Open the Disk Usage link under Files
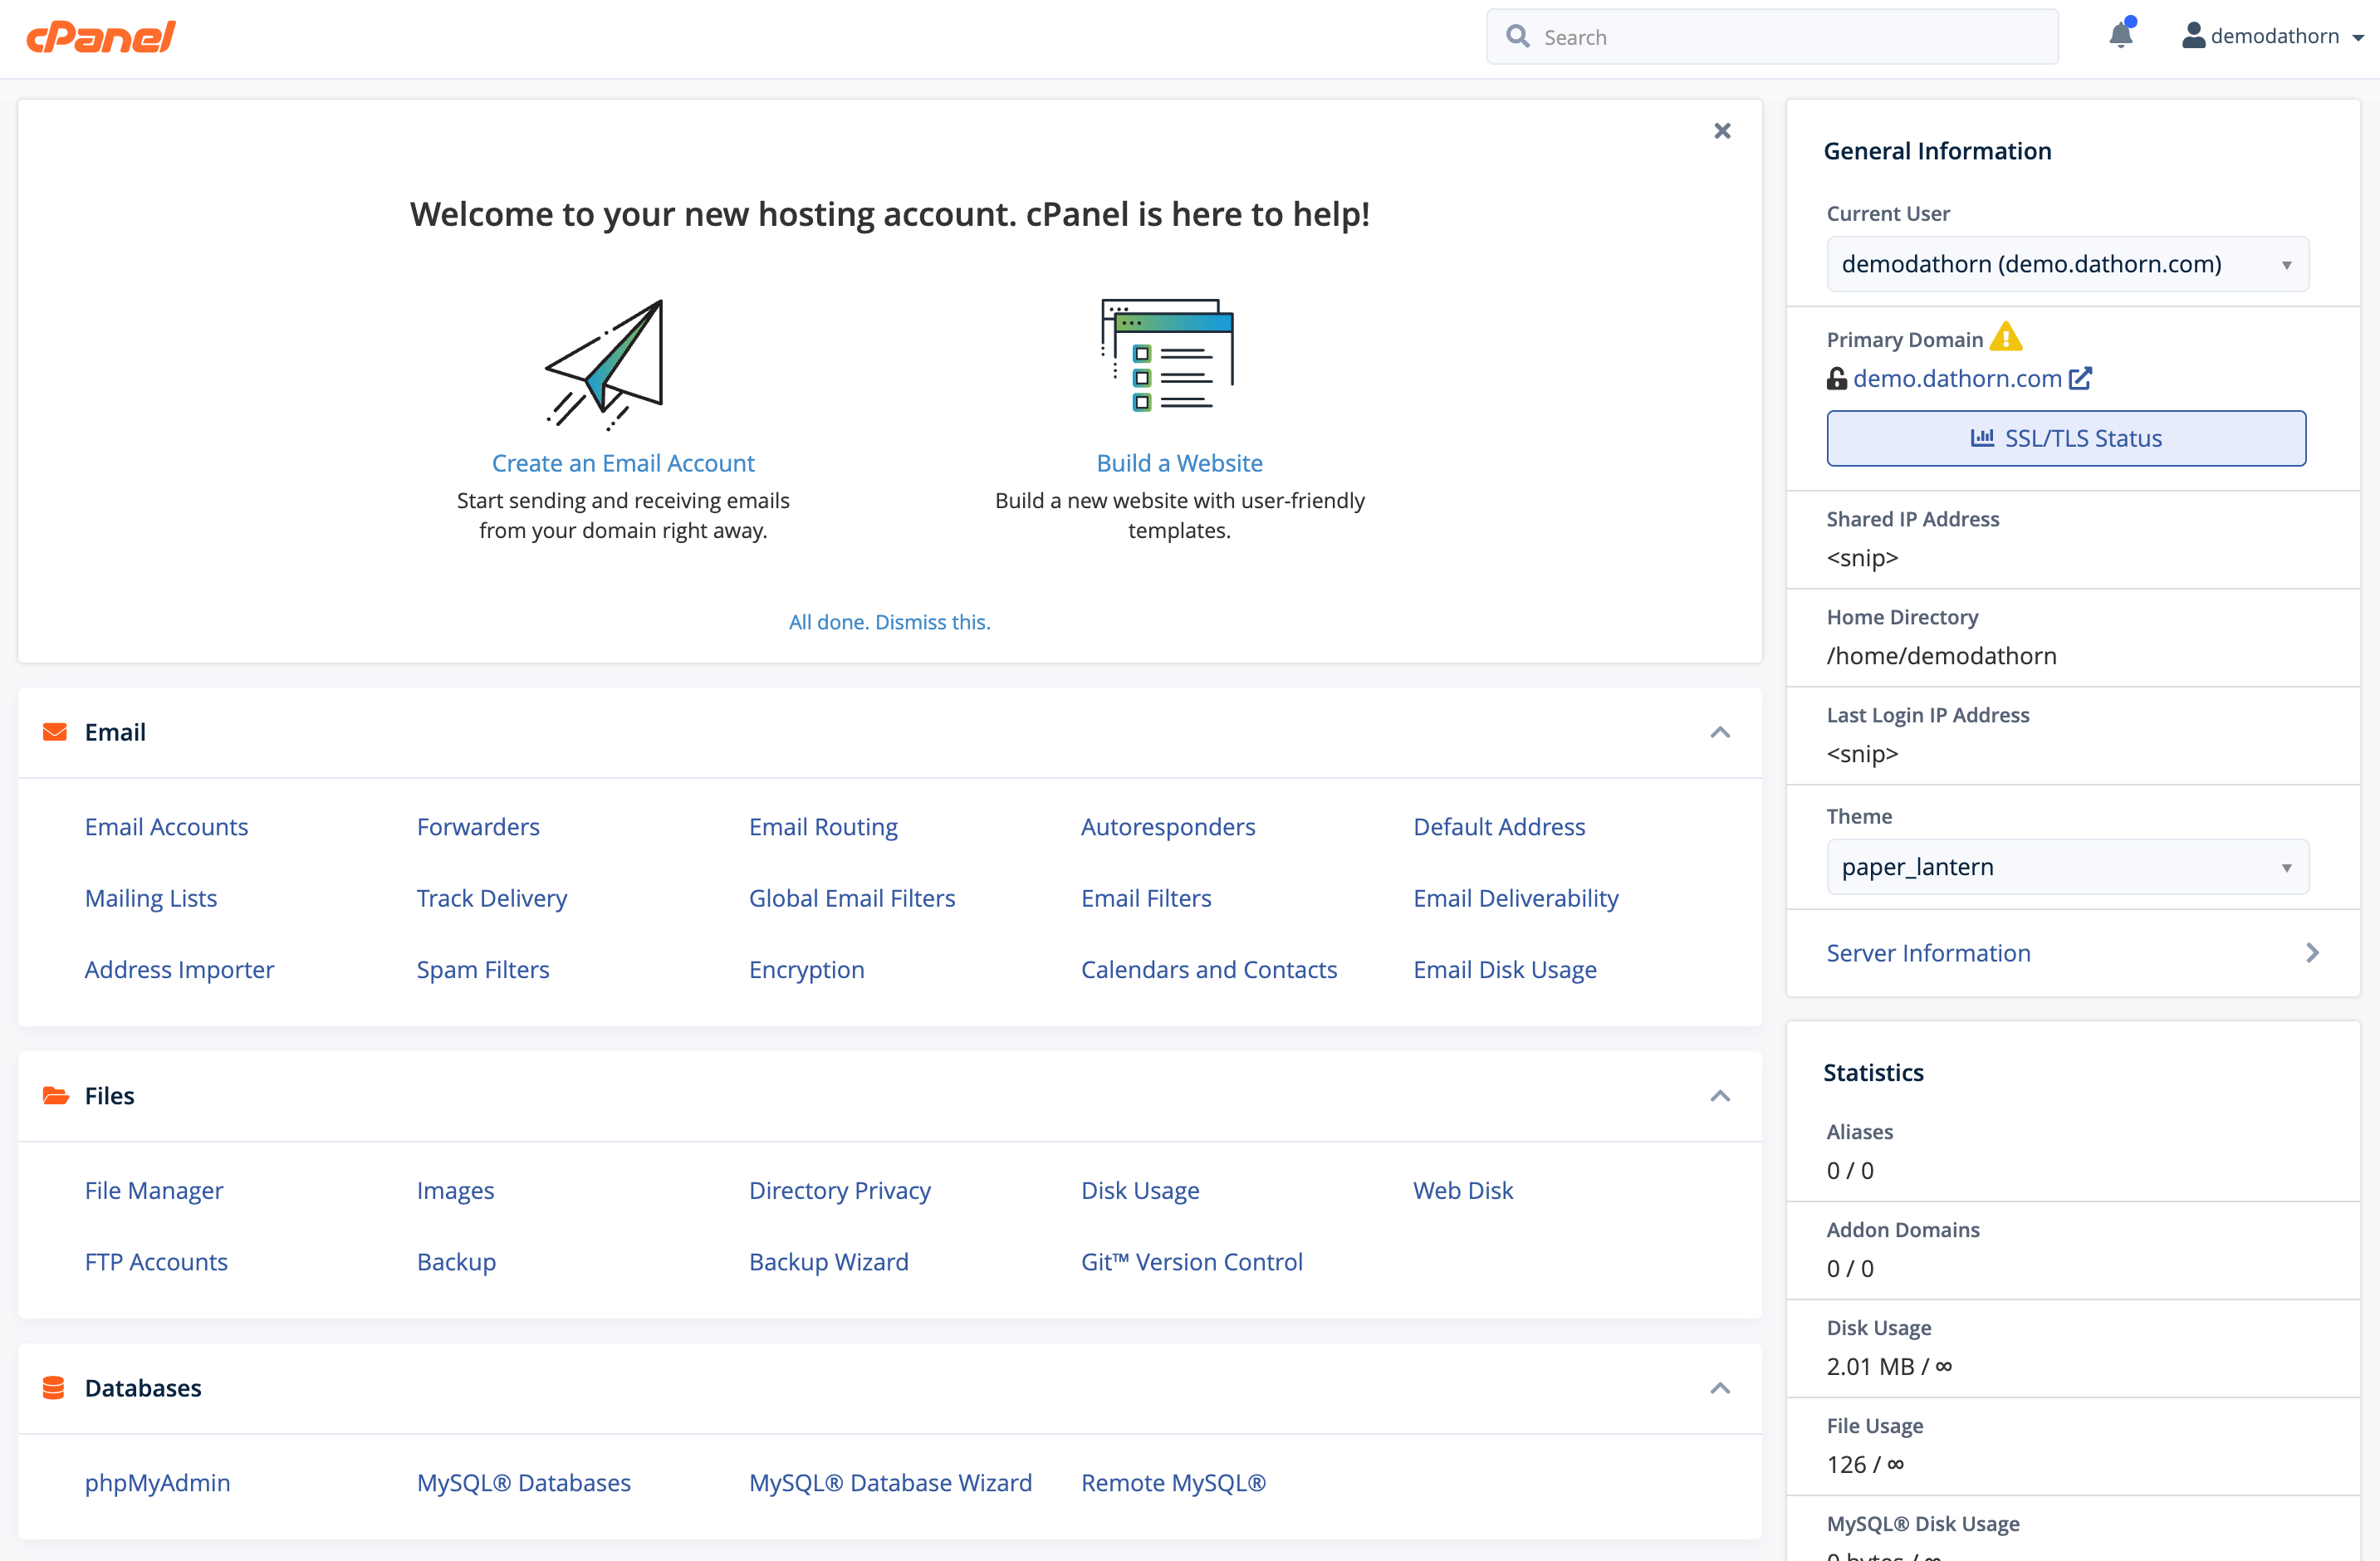This screenshot has width=2380, height=1561. (1140, 1189)
